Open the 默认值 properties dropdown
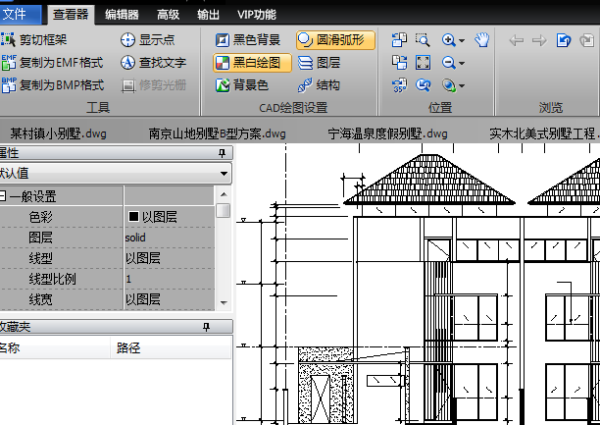The height and width of the screenshot is (425, 600). 224,173
